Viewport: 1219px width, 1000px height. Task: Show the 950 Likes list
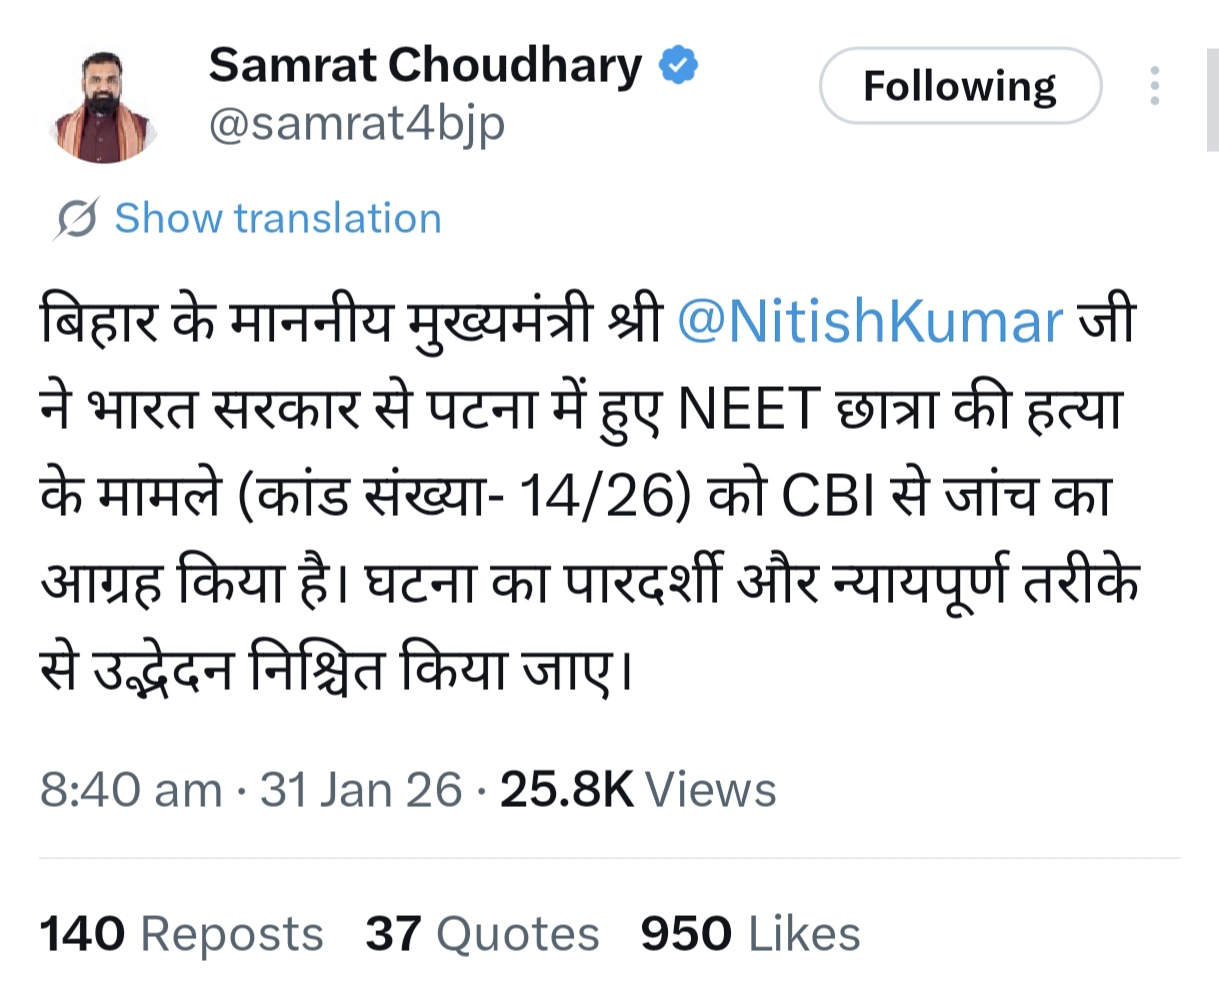tap(750, 934)
